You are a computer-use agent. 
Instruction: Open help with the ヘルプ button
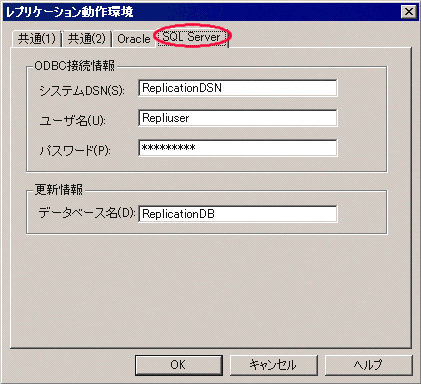tap(368, 365)
